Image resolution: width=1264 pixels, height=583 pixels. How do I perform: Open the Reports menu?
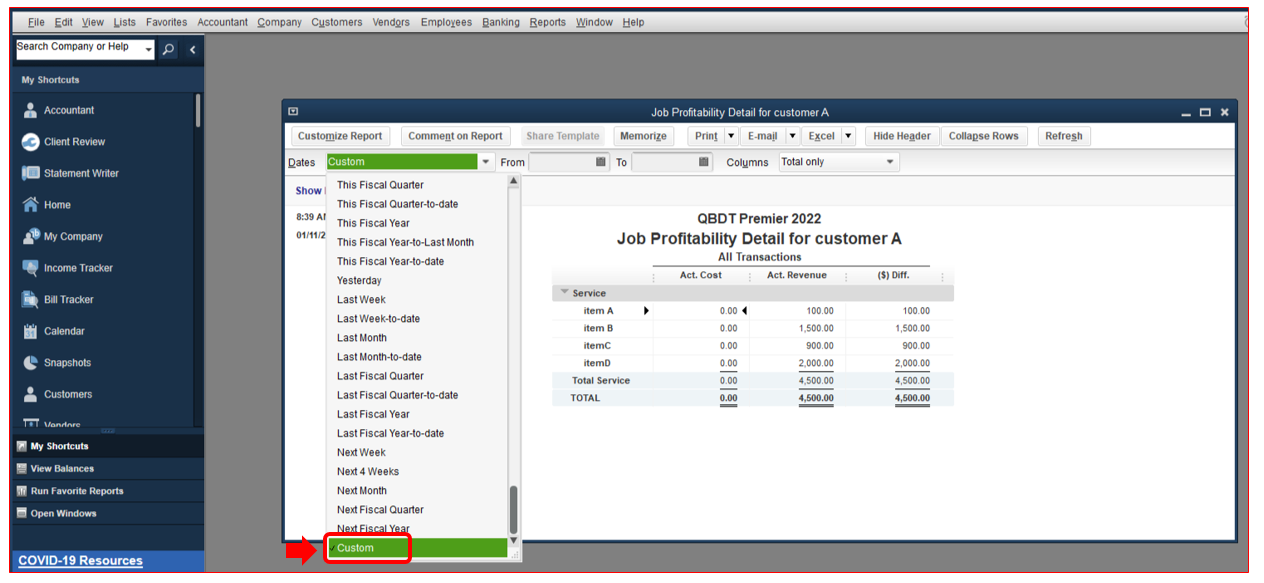pos(547,21)
